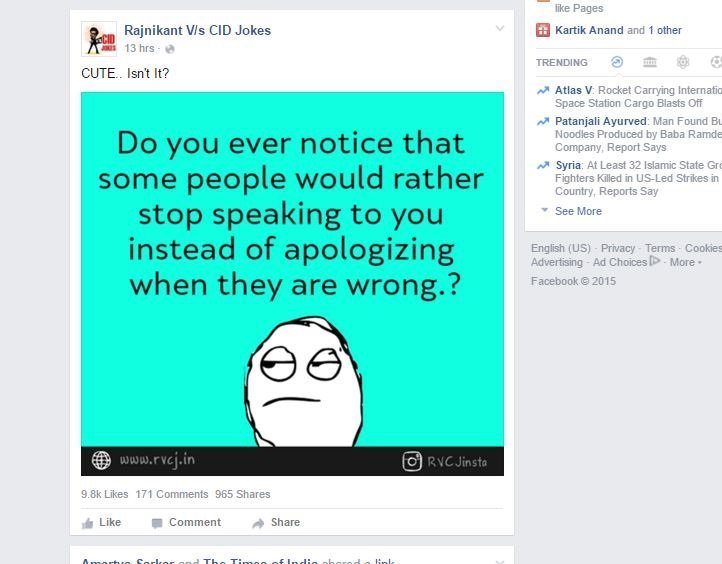Open the Rajnikant V/s CID Jokes page
722x564 pixels.
coord(198,30)
